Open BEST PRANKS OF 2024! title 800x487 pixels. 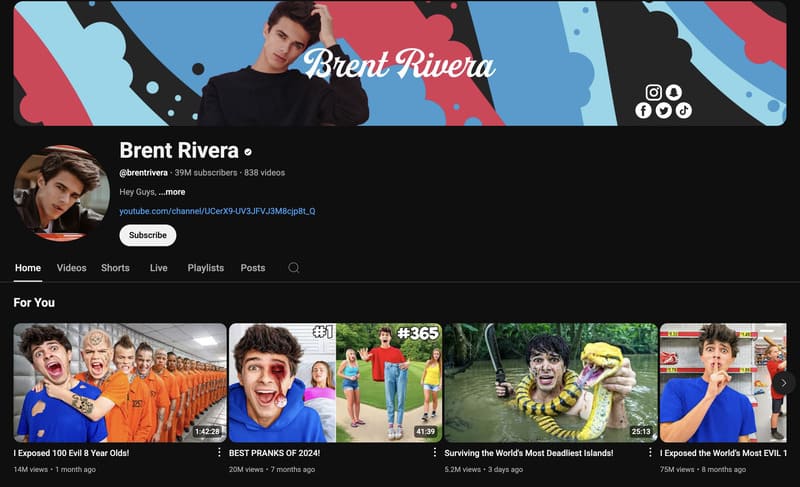pyautogui.click(x=274, y=453)
